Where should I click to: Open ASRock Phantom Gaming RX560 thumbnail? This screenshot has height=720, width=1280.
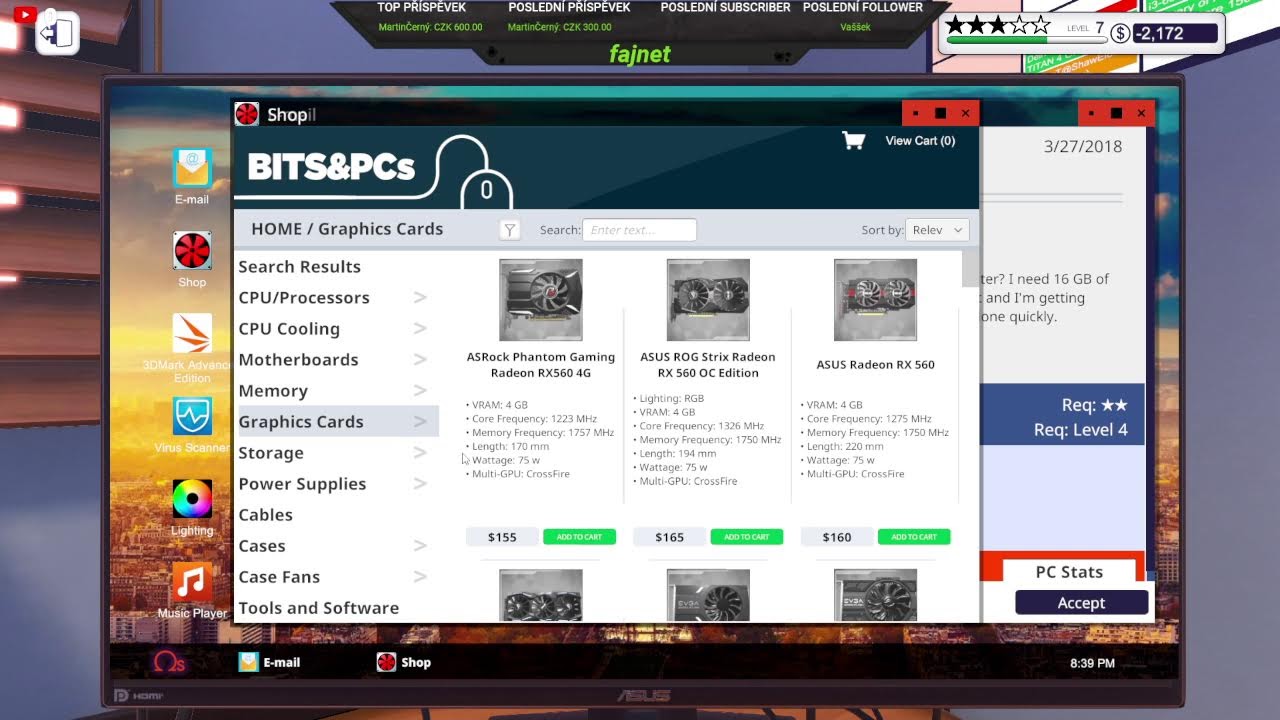coord(541,300)
